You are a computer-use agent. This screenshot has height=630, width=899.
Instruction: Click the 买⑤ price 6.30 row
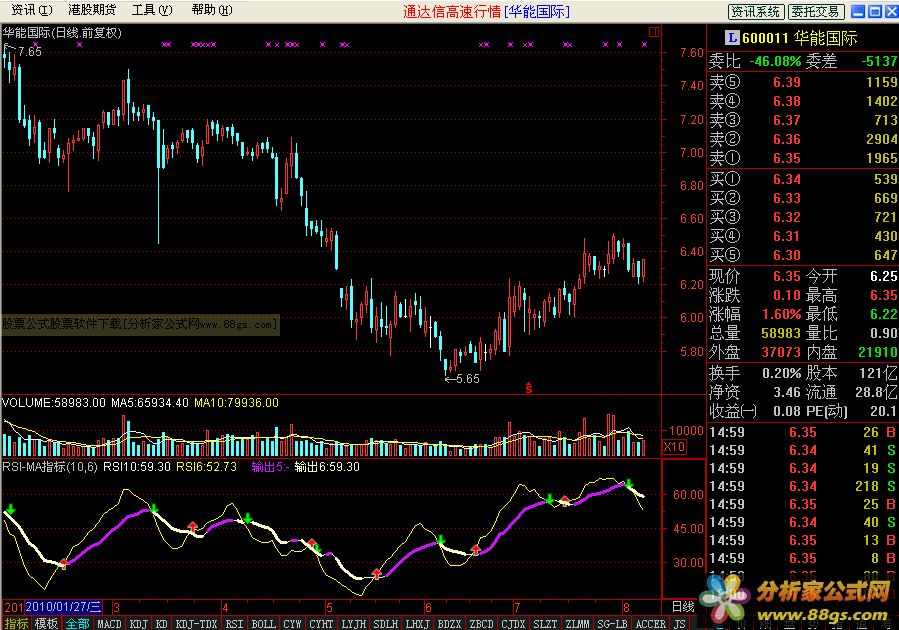803,255
